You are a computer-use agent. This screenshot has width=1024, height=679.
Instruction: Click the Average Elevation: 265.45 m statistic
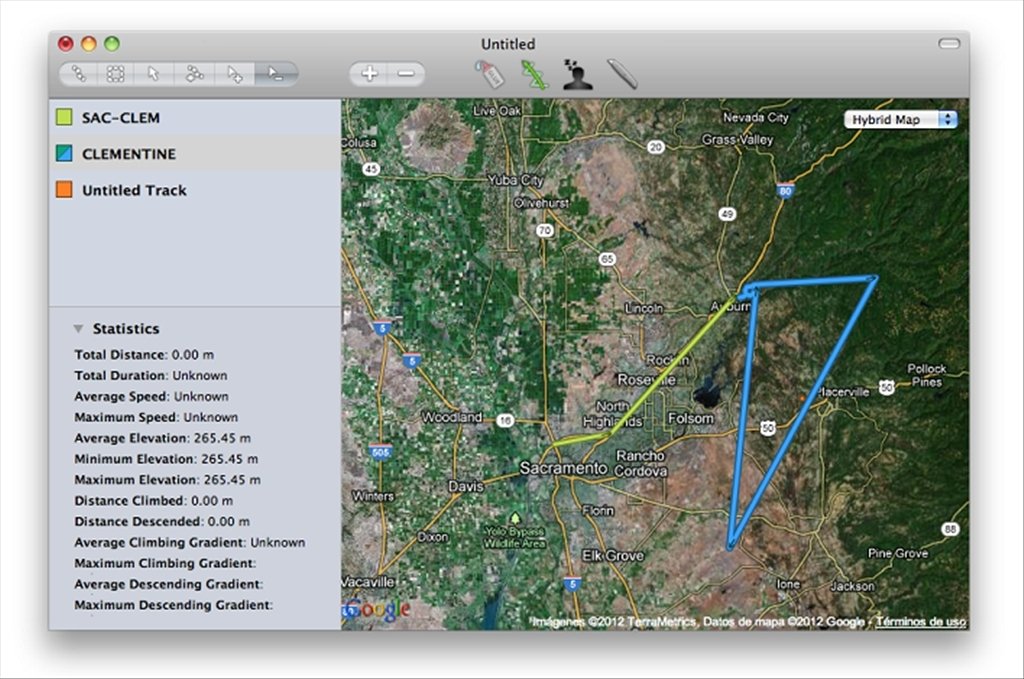[162, 438]
